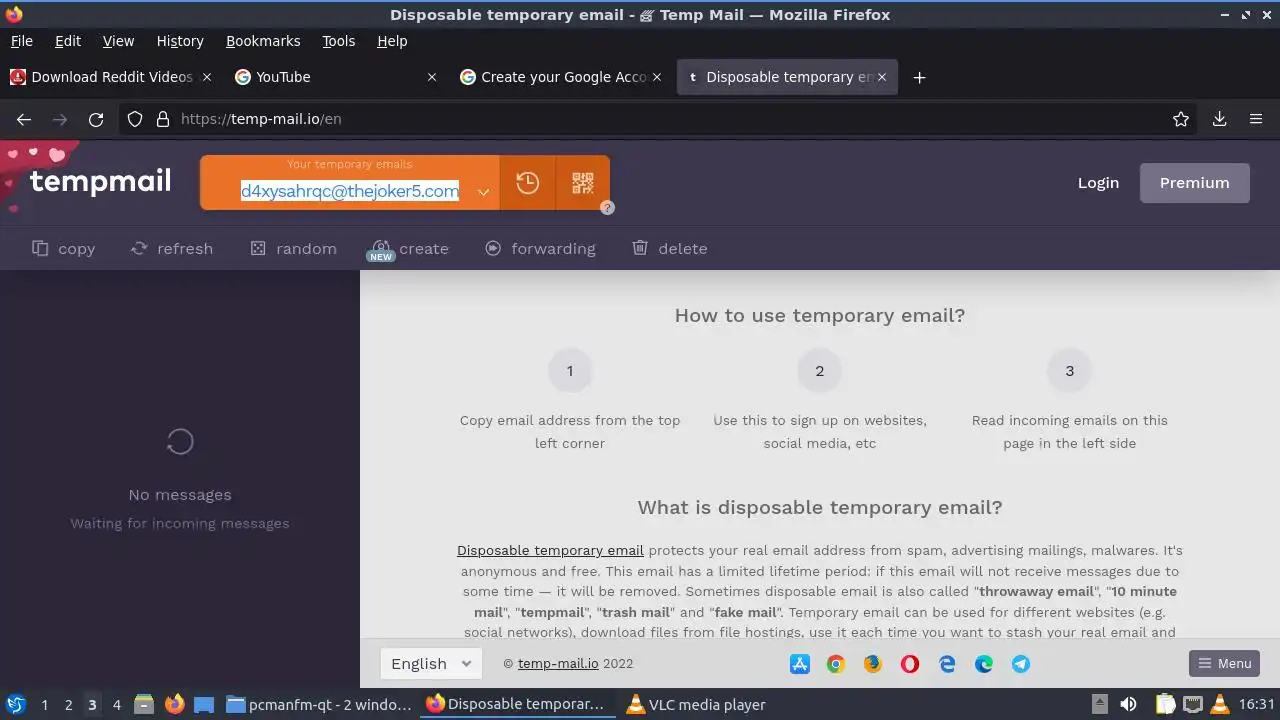This screenshot has height=720, width=1280.
Task: Open the system start menu icon
Action: (x=15, y=704)
